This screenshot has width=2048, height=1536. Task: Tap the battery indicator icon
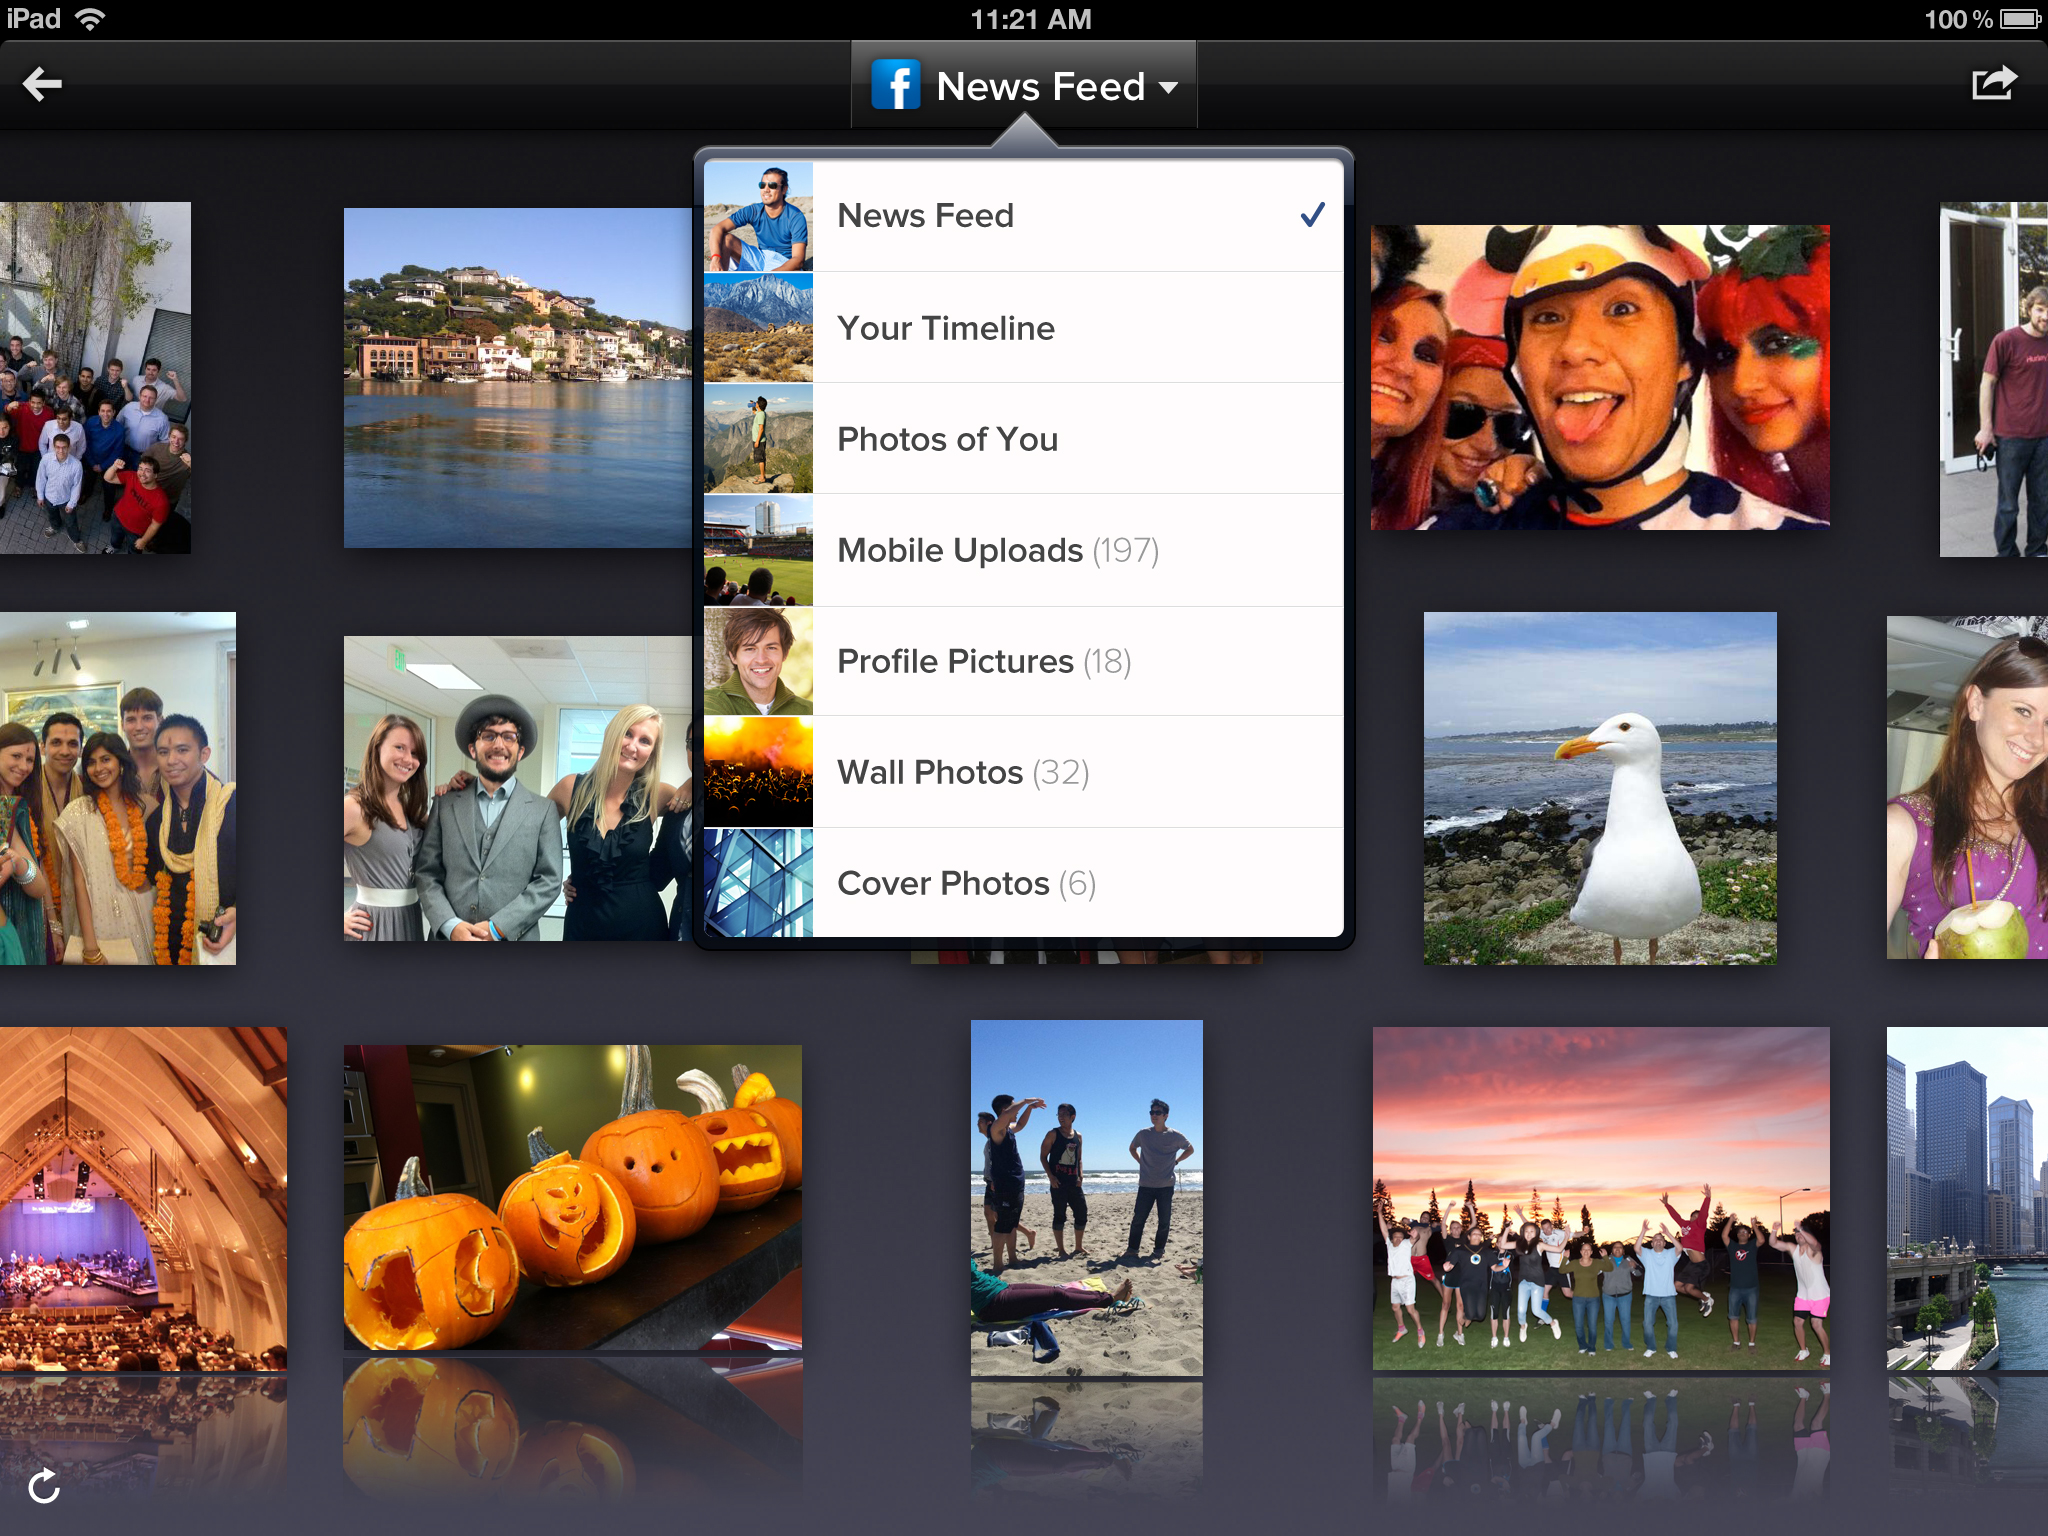(2021, 19)
